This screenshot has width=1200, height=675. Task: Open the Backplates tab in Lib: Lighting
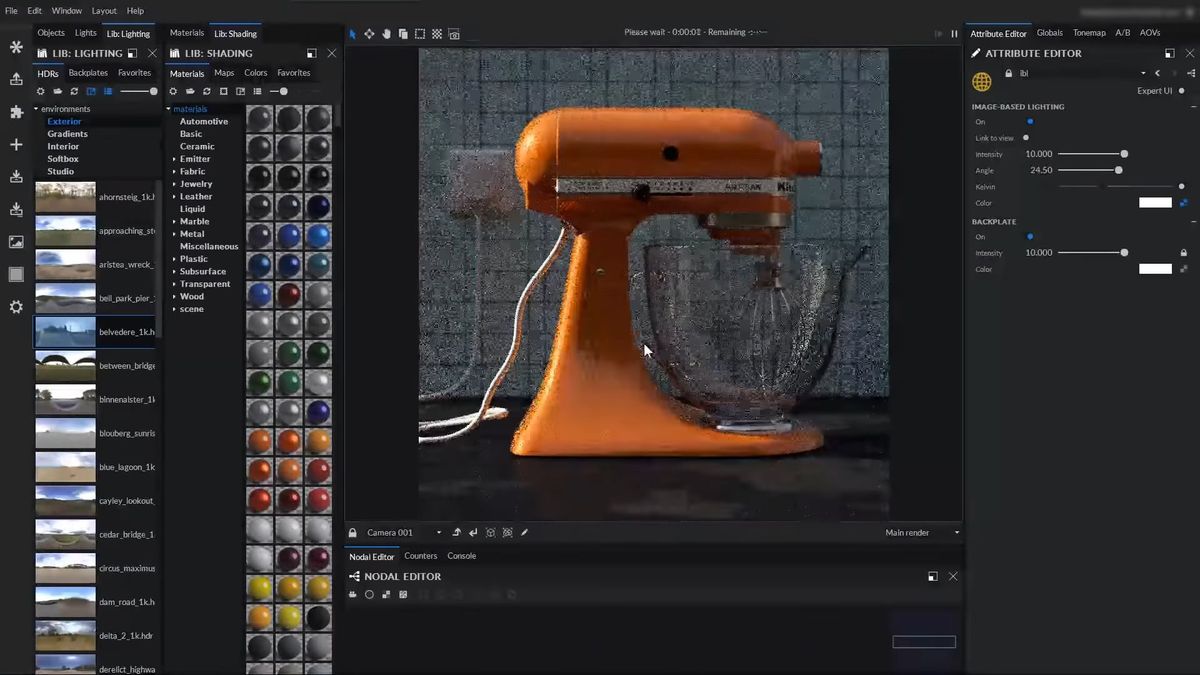[x=88, y=73]
